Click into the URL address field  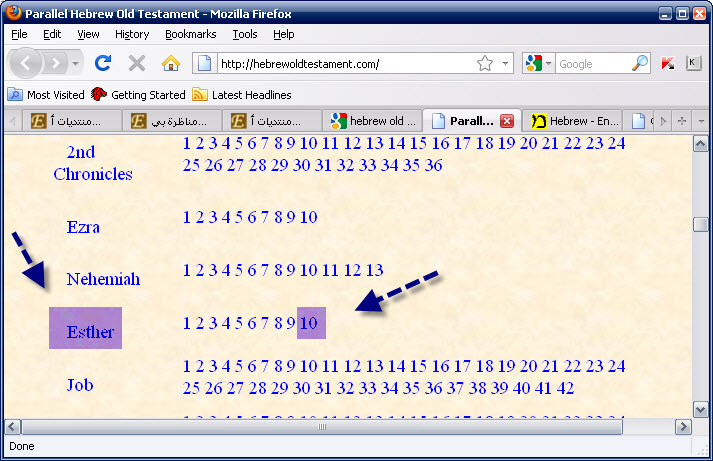point(340,63)
